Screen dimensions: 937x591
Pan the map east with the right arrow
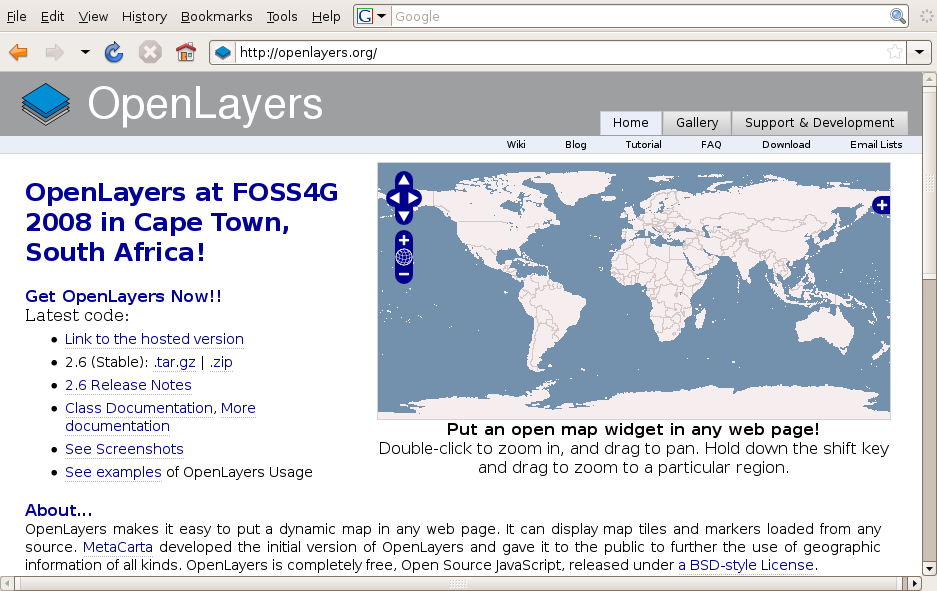(x=415, y=198)
